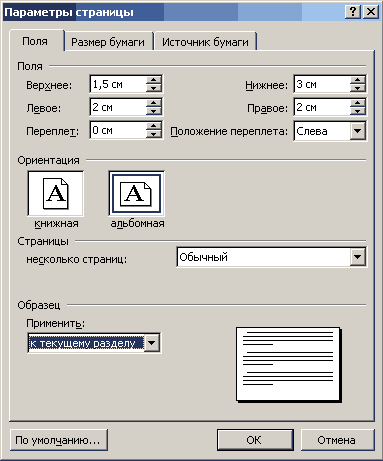Click the help question mark button

coord(353,12)
